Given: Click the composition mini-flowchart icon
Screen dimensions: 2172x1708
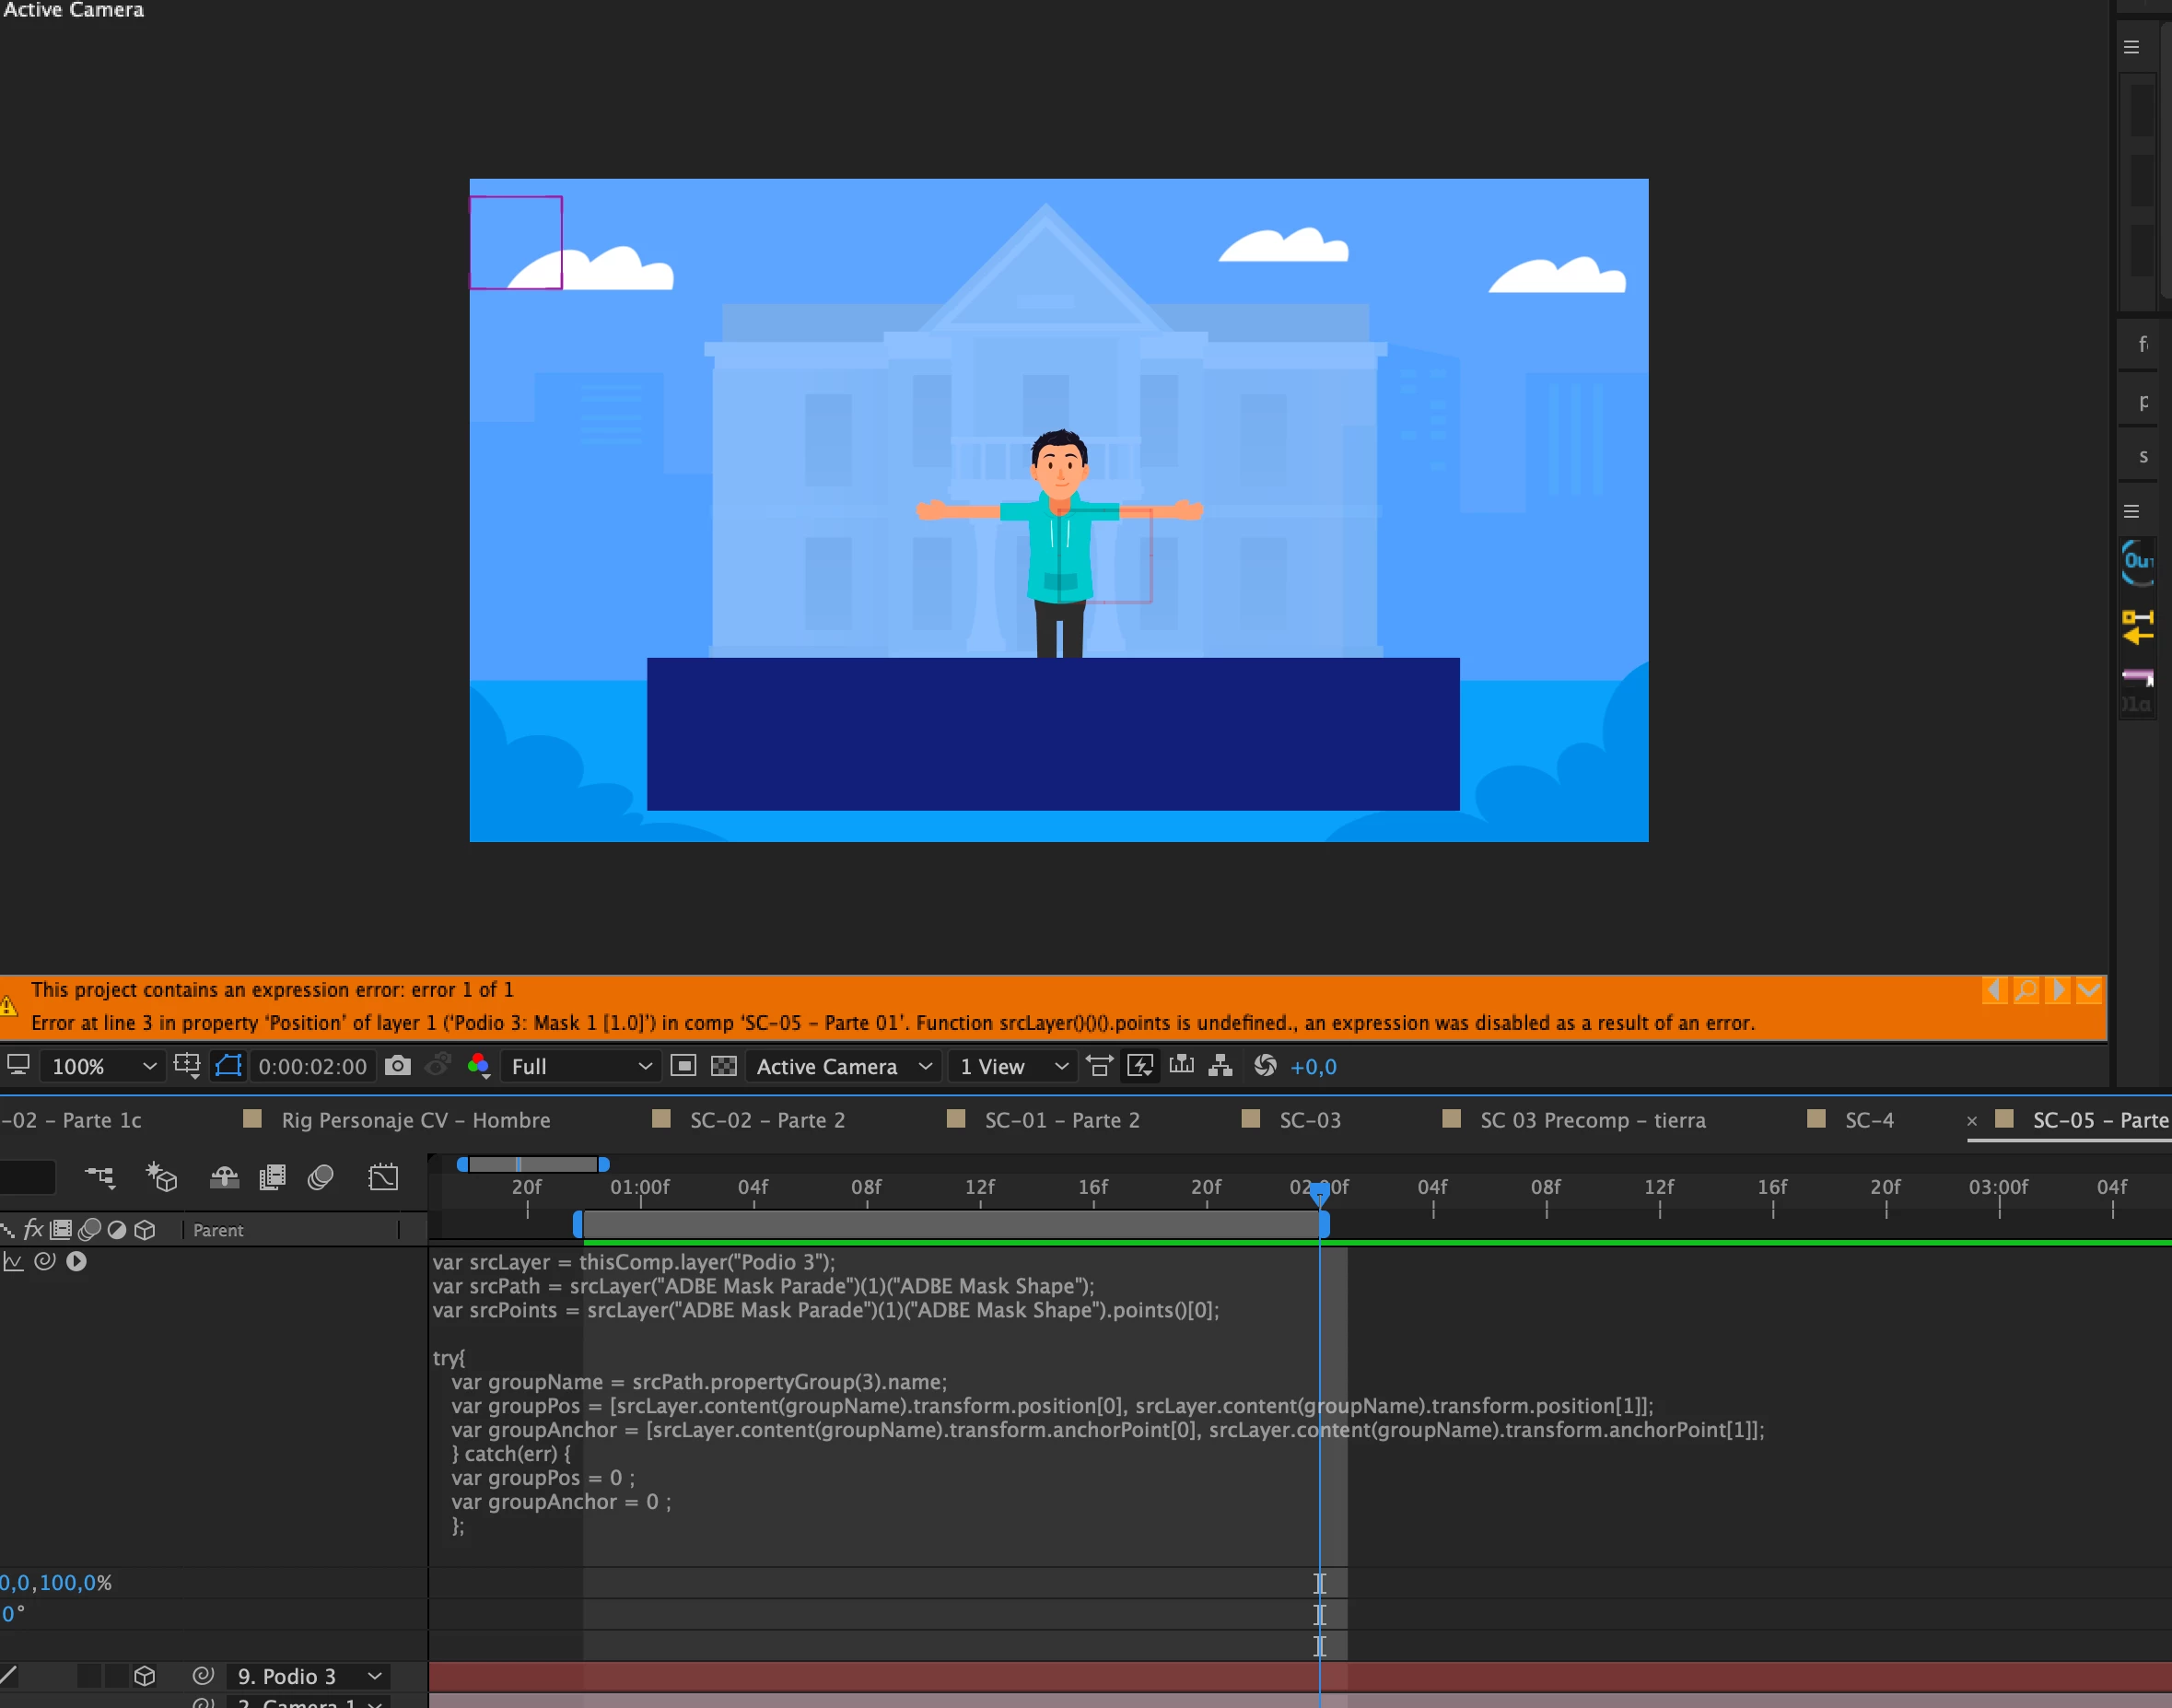Looking at the screenshot, I should point(100,1178).
